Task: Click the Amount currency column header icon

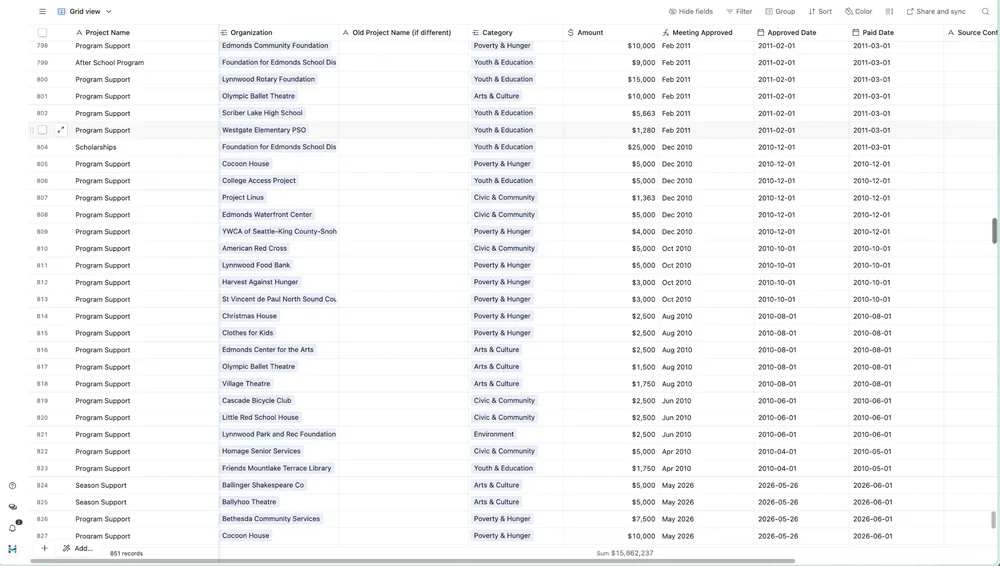Action: click(x=570, y=33)
